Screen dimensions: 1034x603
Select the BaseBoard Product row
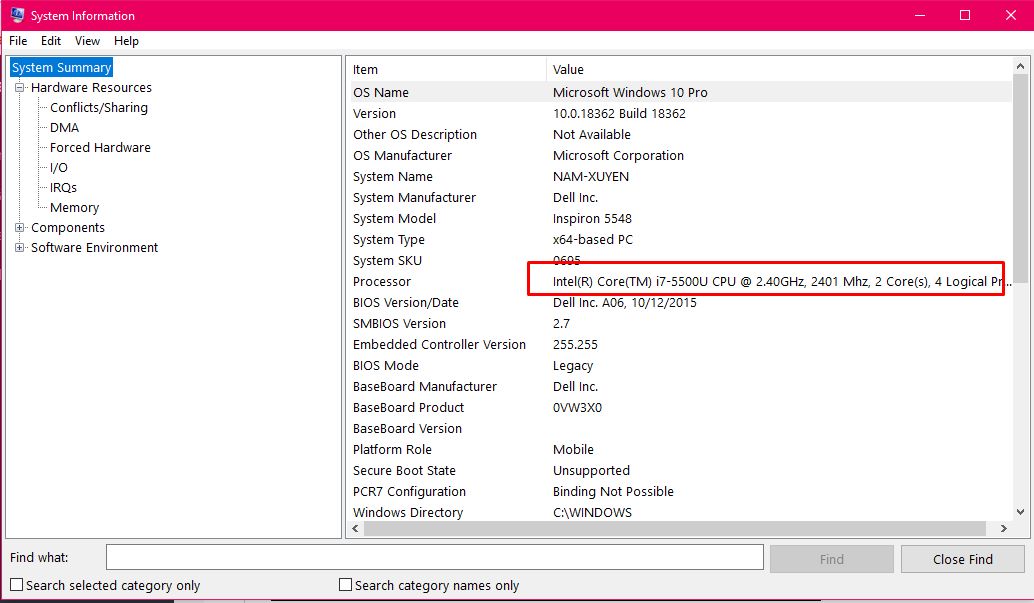(679, 408)
